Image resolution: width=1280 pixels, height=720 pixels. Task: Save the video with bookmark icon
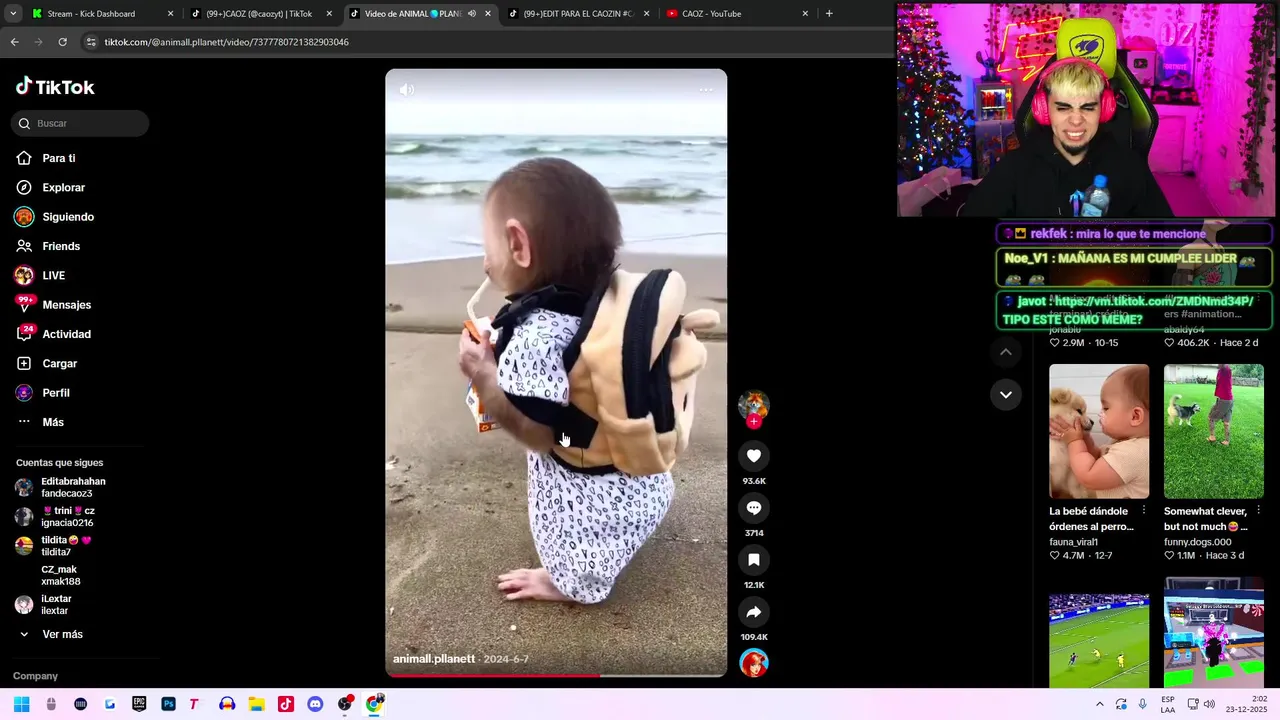(x=754, y=560)
